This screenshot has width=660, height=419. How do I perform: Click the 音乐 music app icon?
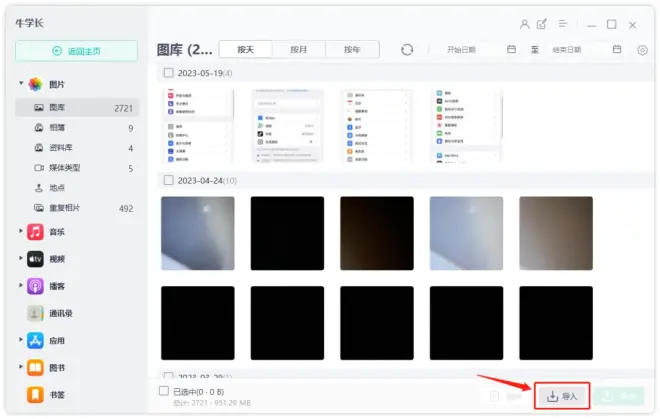35,232
